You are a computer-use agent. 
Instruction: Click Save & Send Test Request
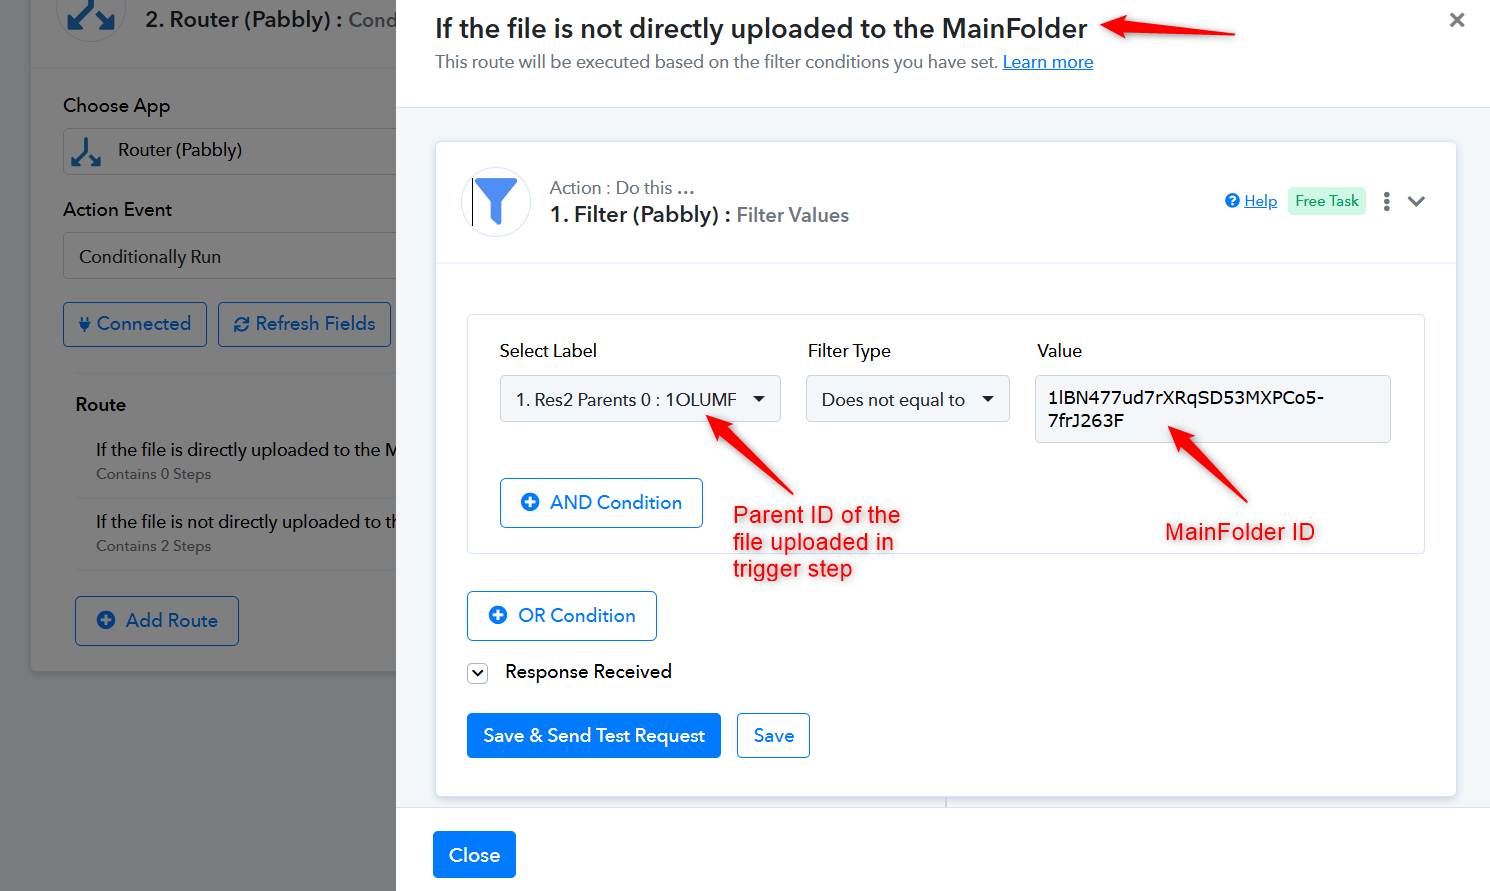coord(594,735)
